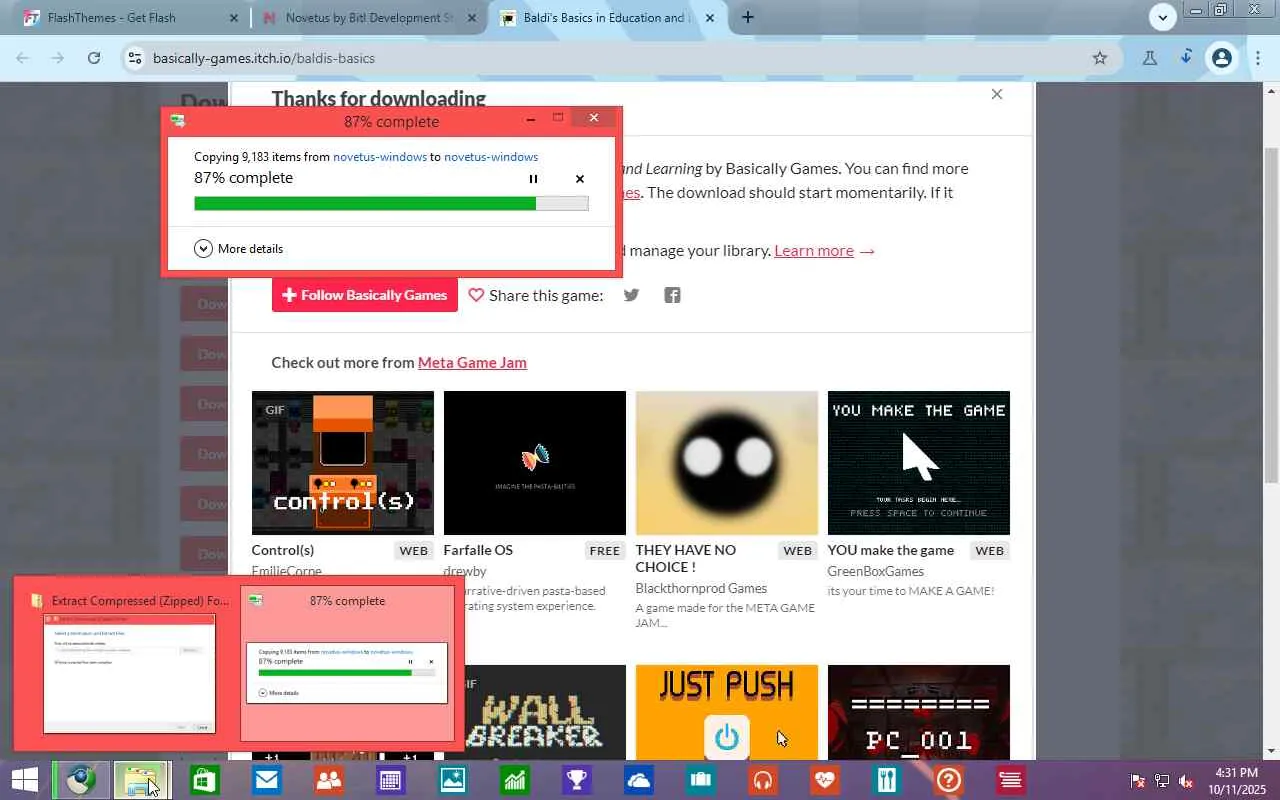Open the JUST PUSH game thumbnail
This screenshot has height=800, width=1280.
727,712
